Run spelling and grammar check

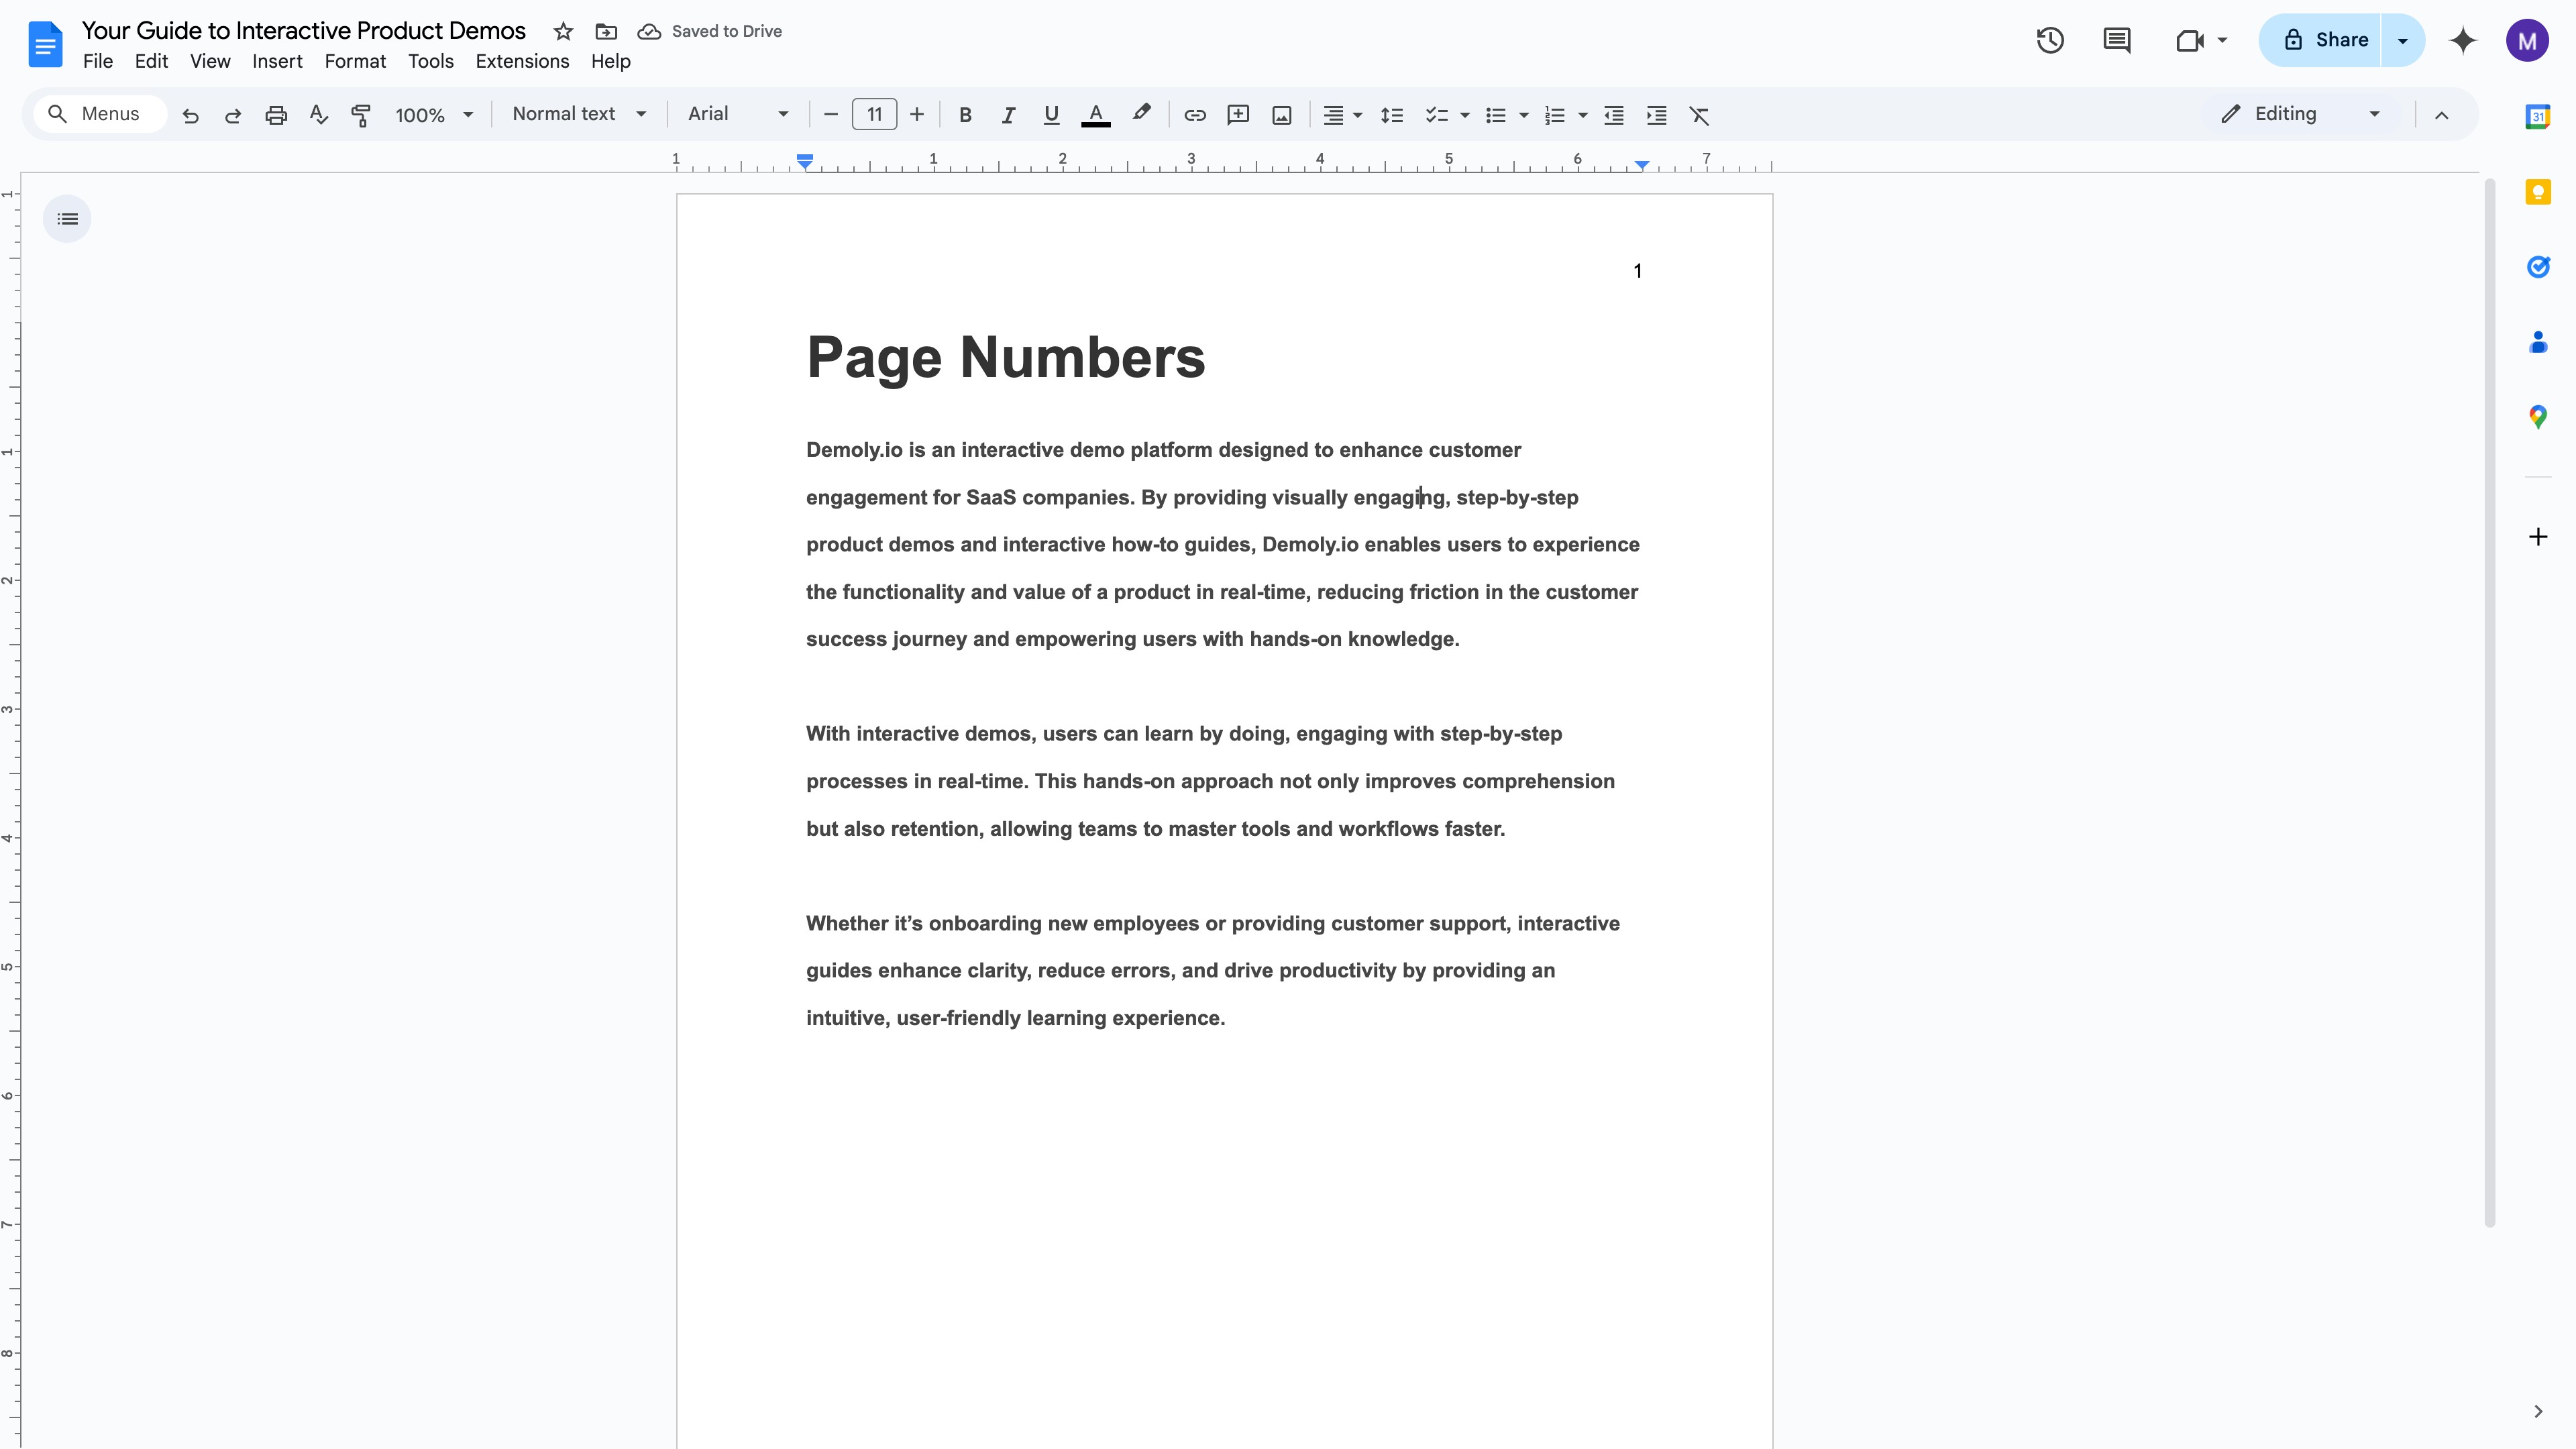click(x=319, y=115)
